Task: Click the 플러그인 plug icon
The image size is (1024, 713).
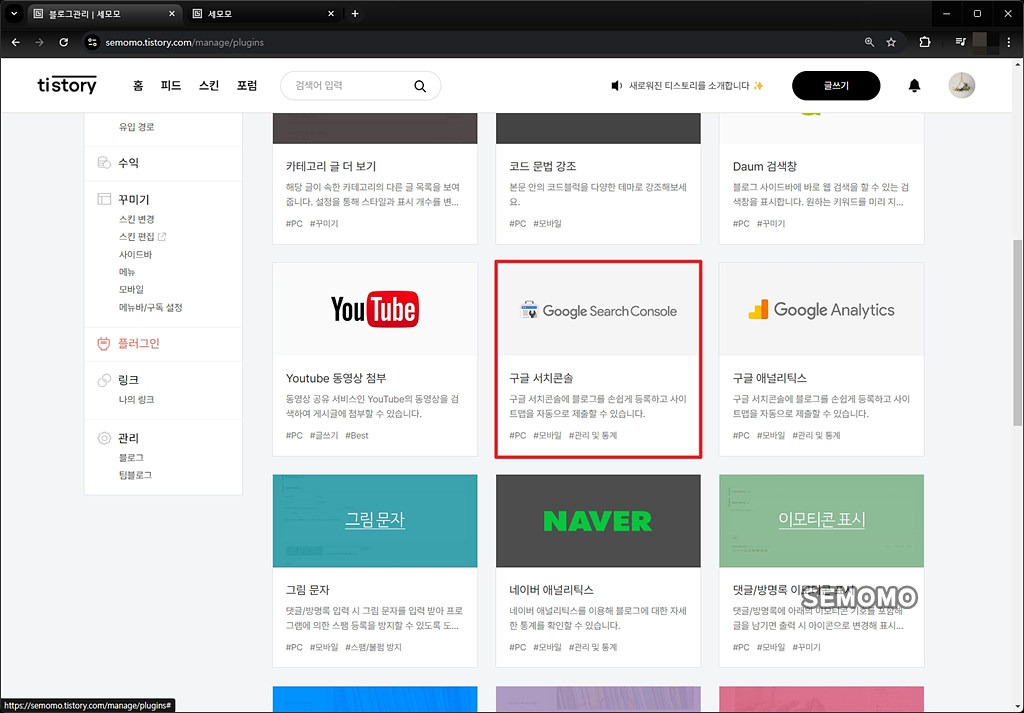Action: 104,343
